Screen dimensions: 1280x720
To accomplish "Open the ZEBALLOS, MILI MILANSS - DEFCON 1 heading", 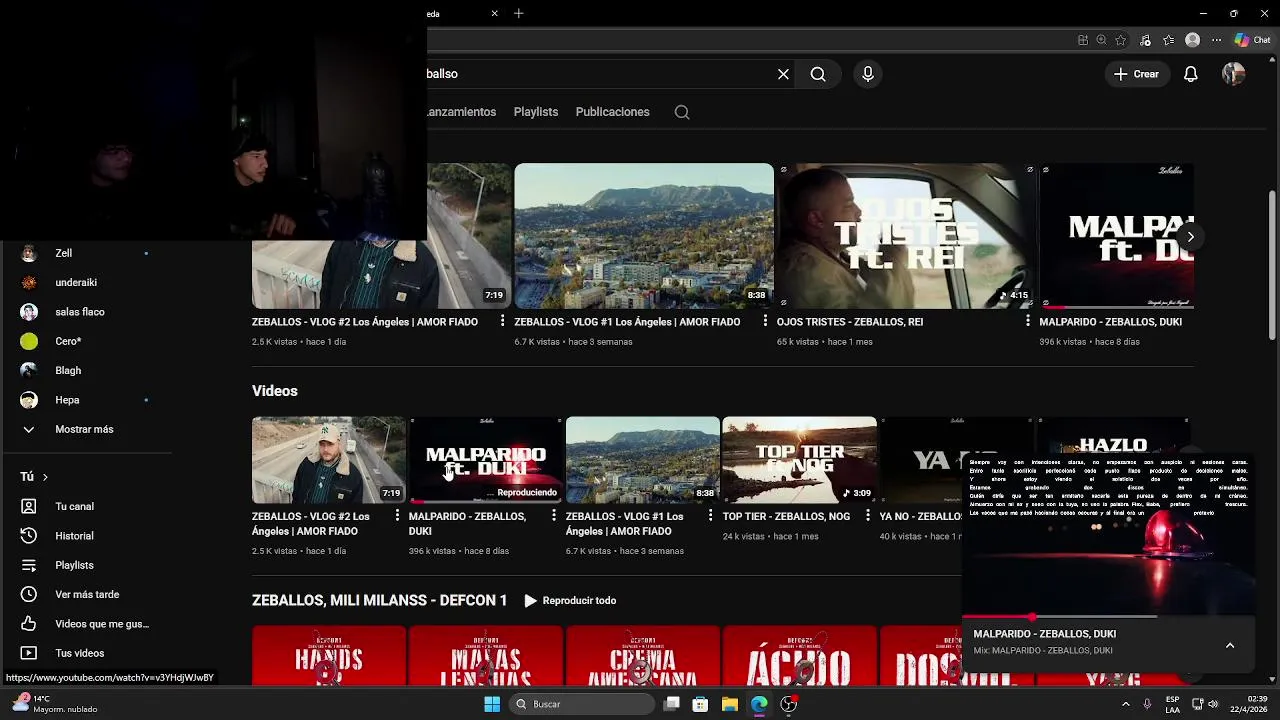I will (379, 601).
